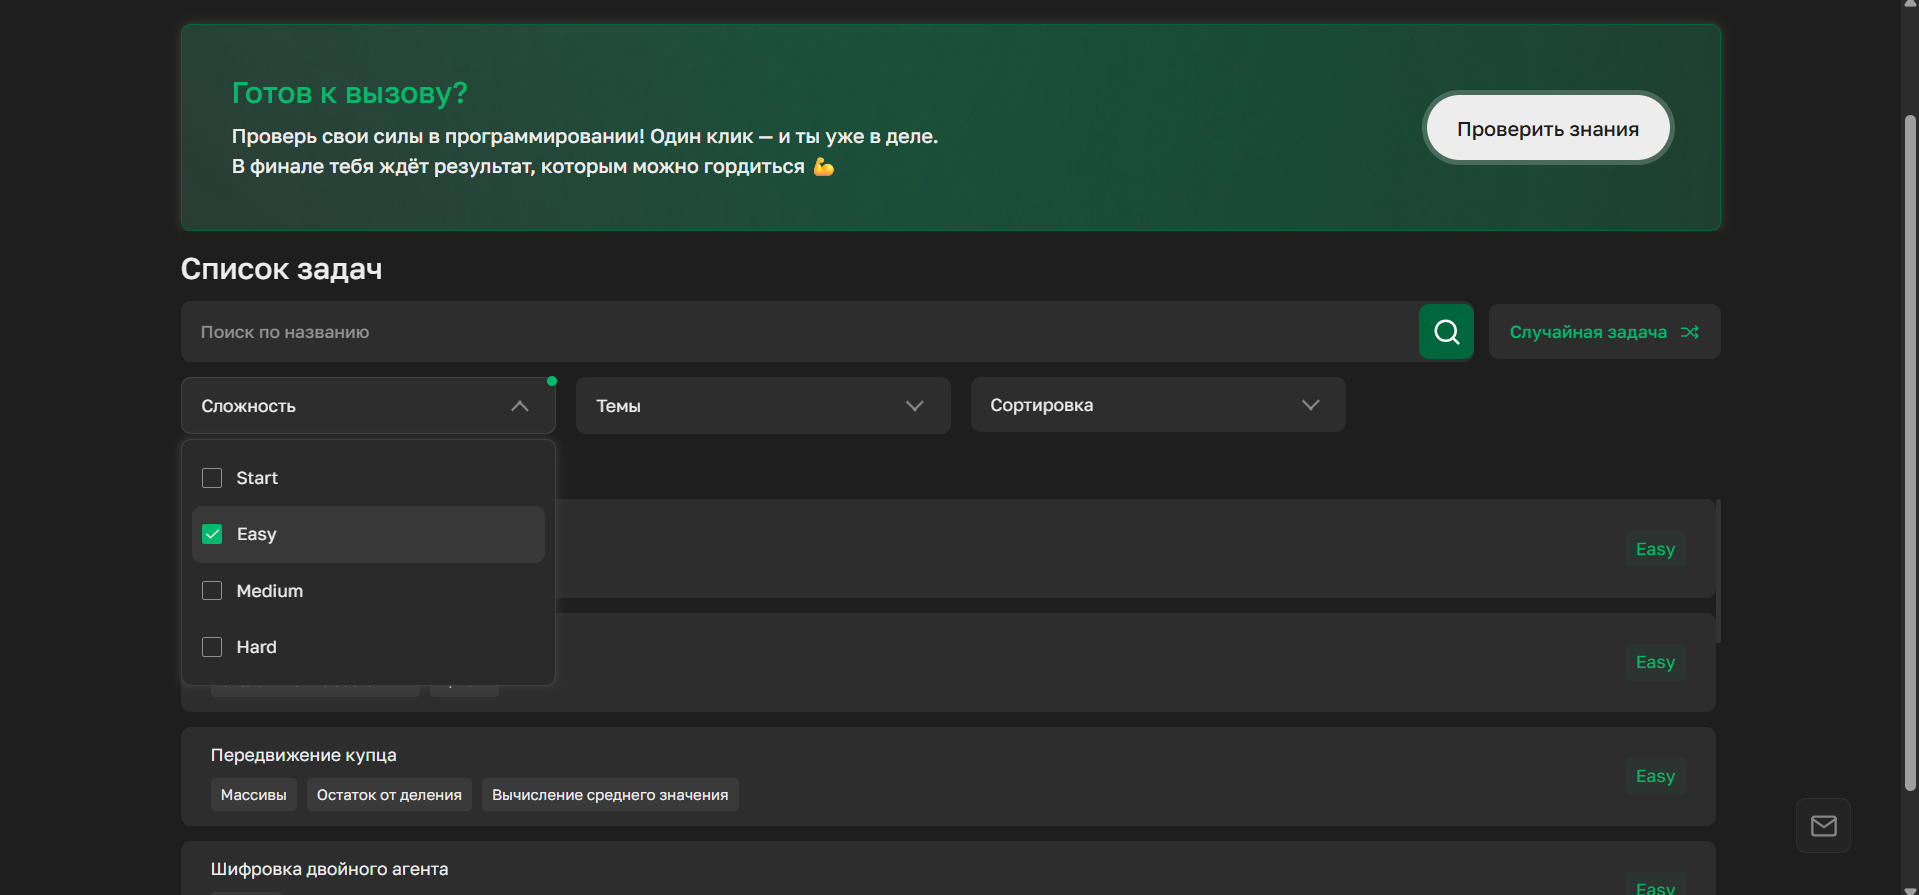The width and height of the screenshot is (1919, 895).
Task: Click the green magnifier search icon
Action: (x=1446, y=332)
